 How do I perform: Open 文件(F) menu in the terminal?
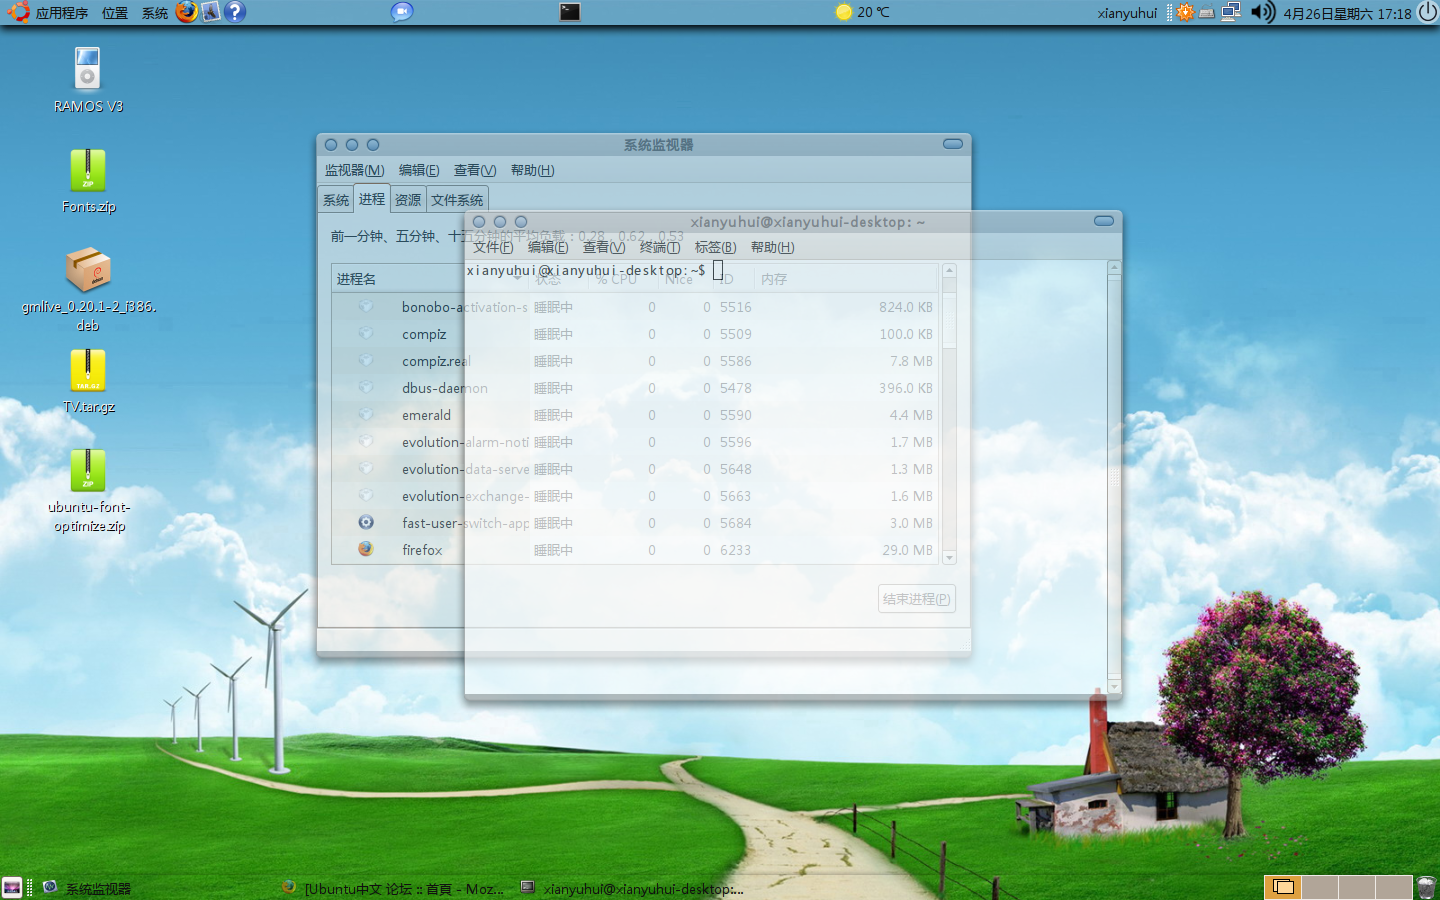[x=493, y=247]
